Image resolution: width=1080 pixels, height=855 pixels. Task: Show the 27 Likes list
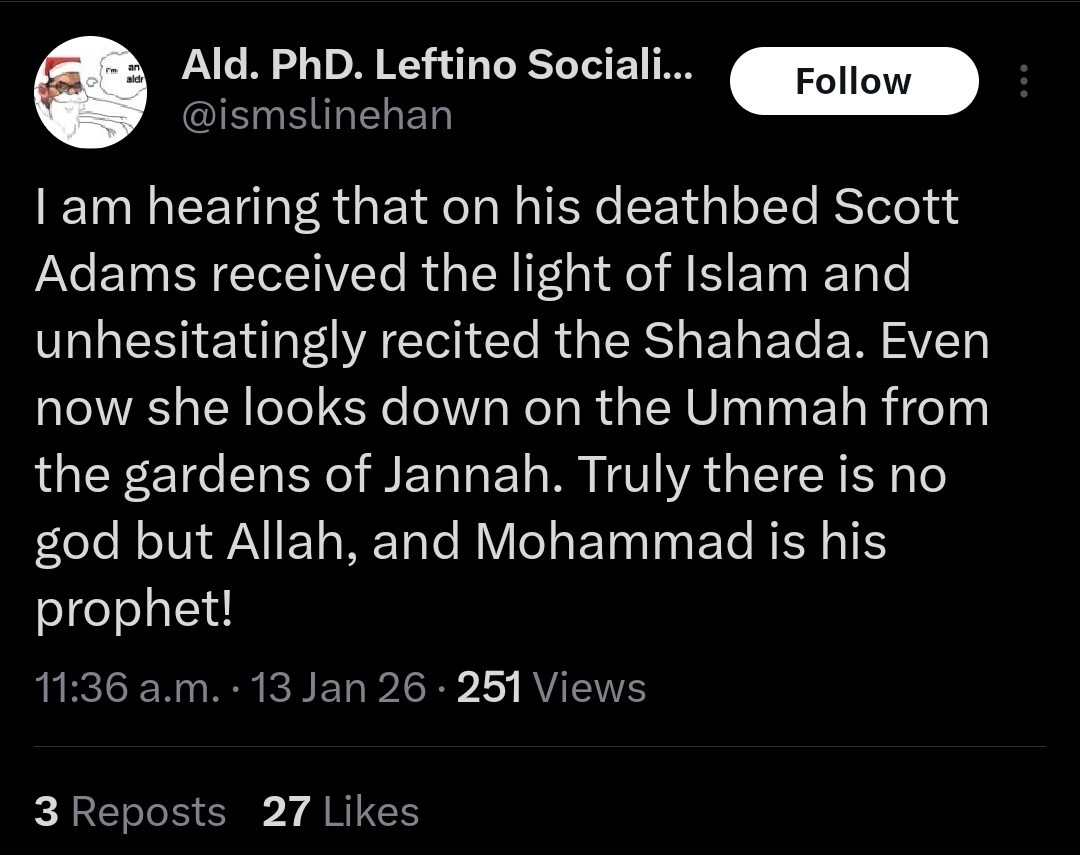point(340,811)
